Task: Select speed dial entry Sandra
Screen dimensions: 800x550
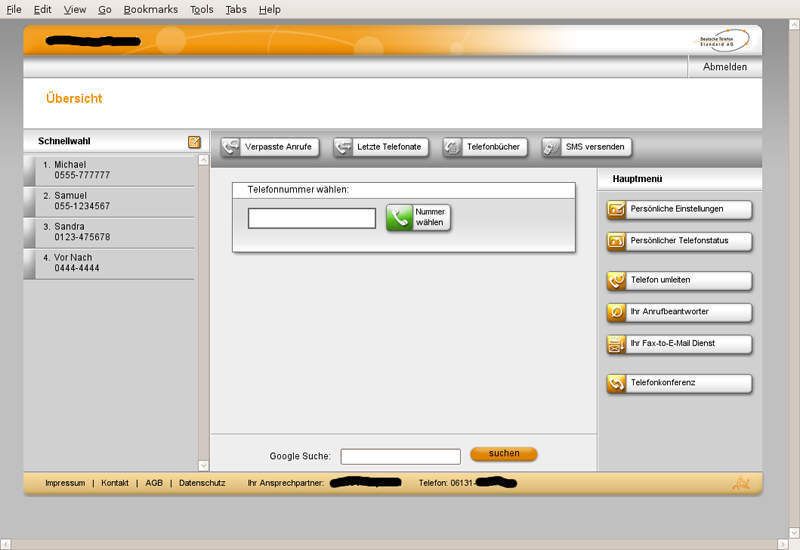Action: [109, 232]
